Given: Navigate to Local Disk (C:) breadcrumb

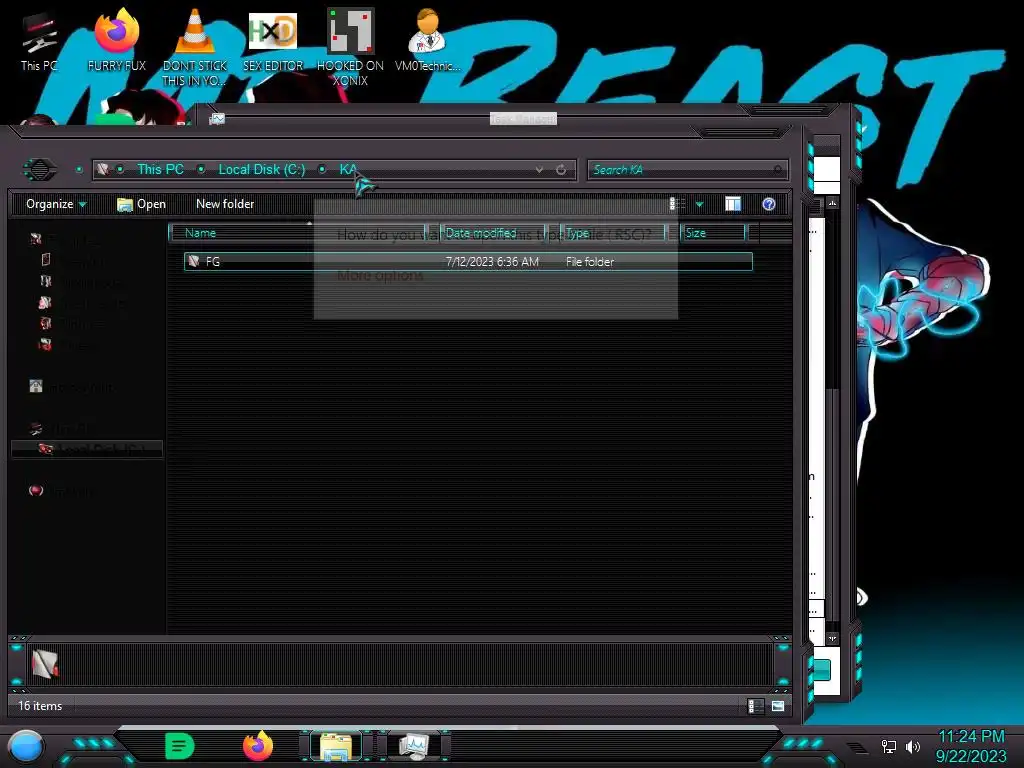Looking at the screenshot, I should [x=262, y=170].
